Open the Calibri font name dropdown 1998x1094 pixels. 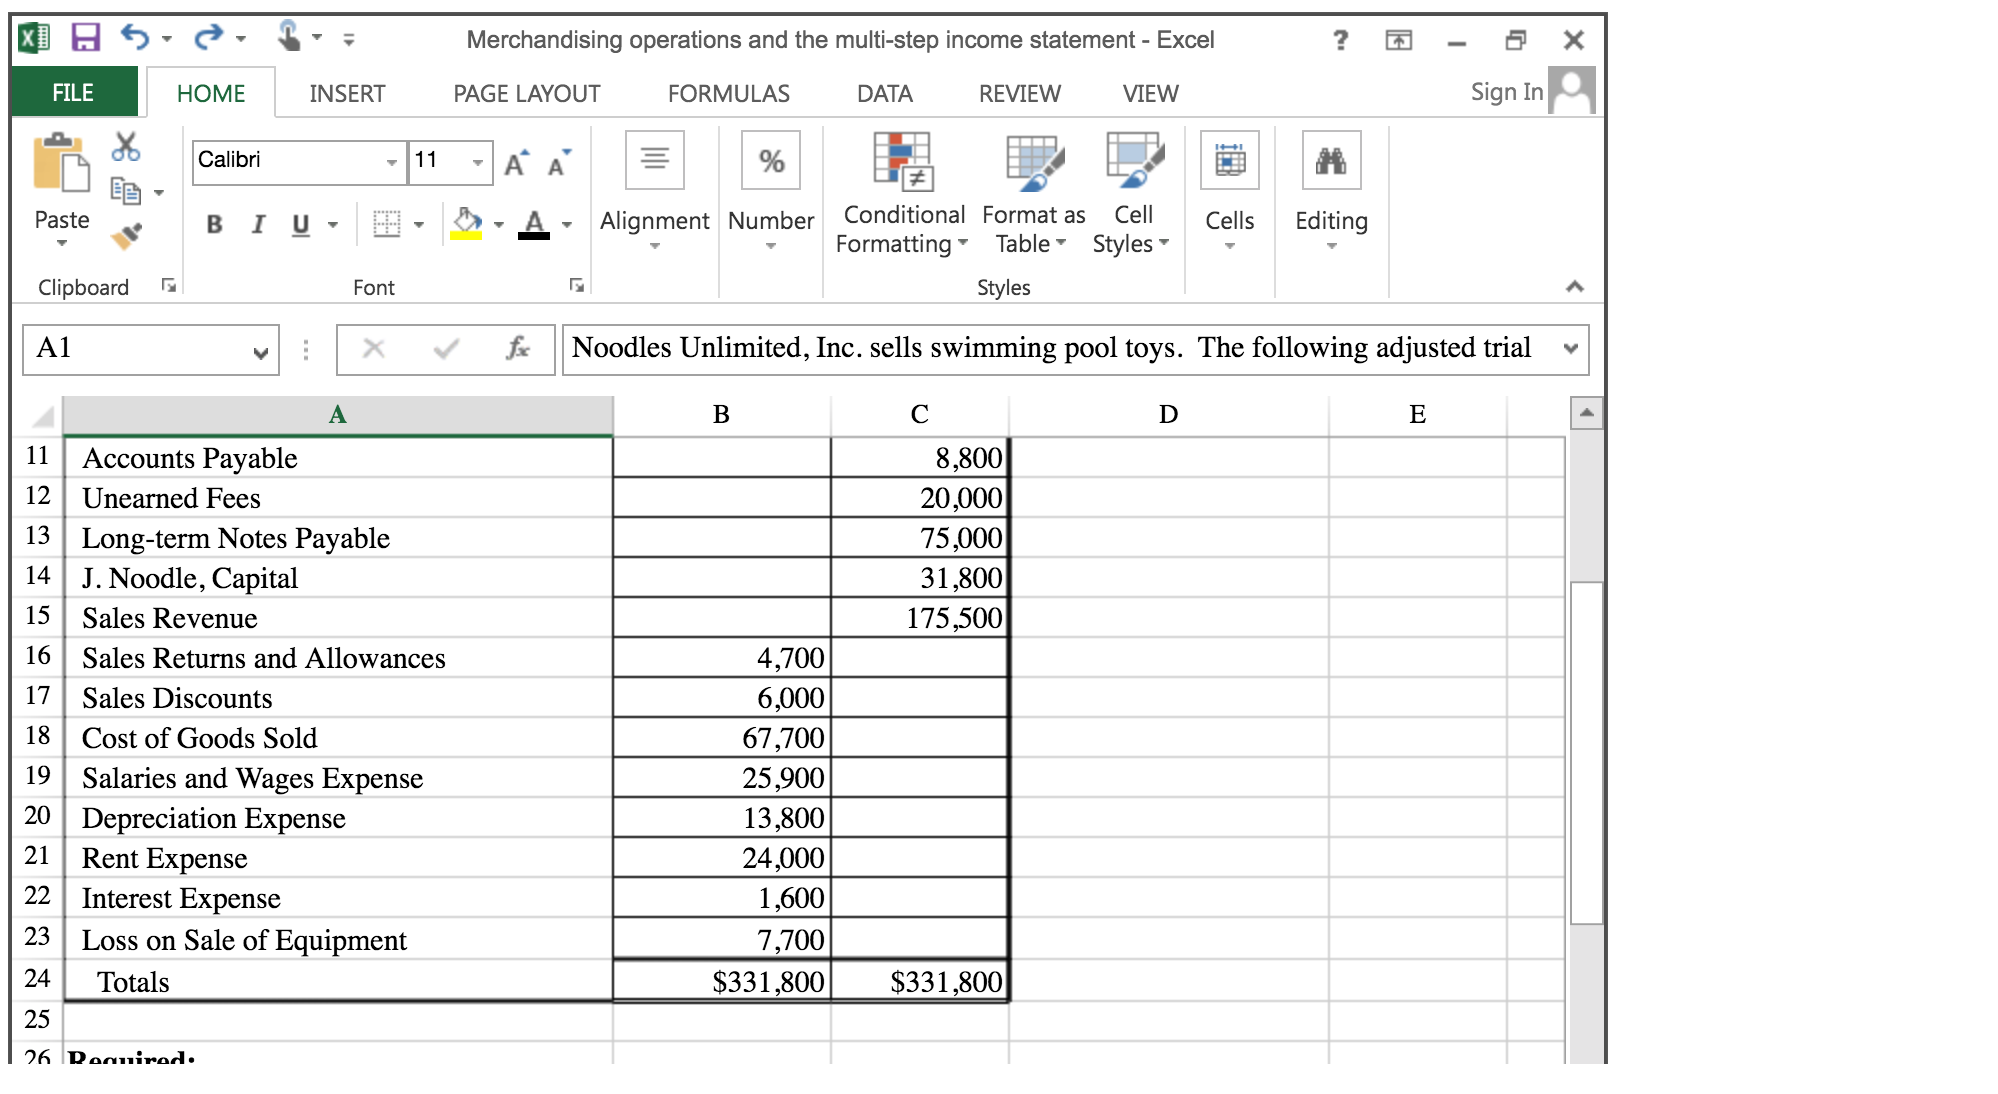[392, 162]
